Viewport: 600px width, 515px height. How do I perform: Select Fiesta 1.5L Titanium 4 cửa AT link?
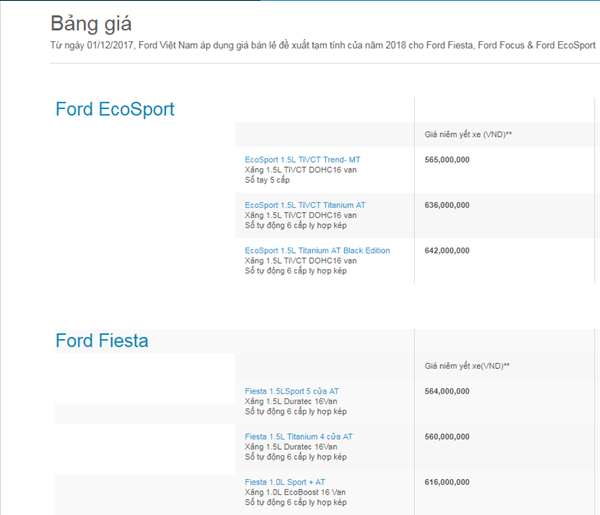tap(298, 437)
